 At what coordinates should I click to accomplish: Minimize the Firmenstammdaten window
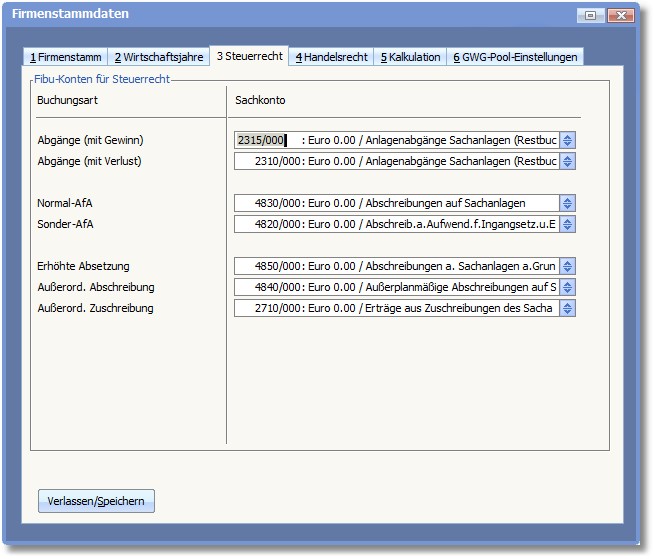coord(591,15)
